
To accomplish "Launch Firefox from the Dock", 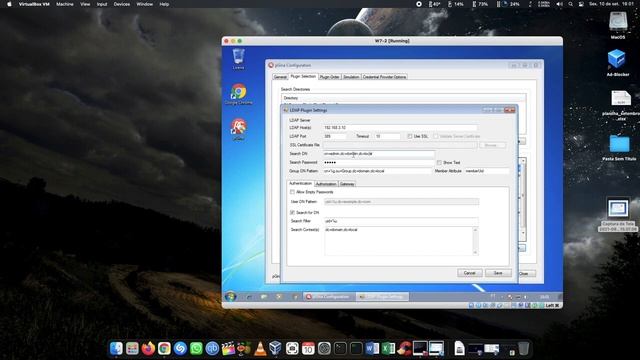I will 148,348.
